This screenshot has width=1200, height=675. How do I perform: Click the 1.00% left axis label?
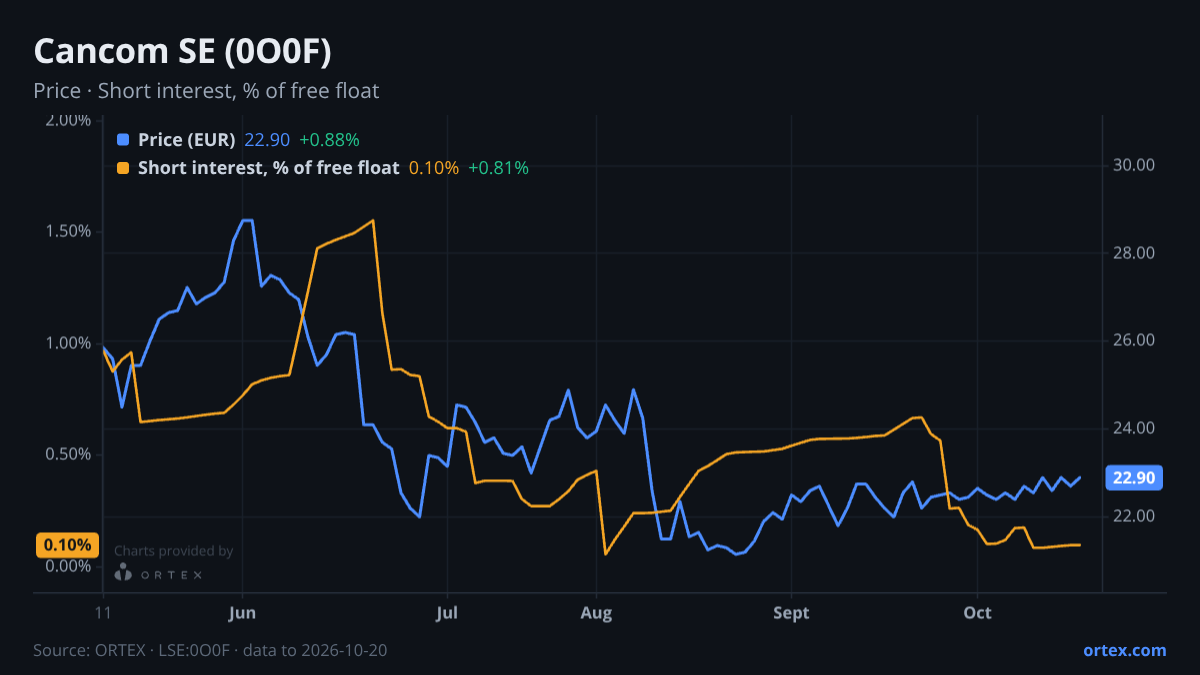[69, 343]
